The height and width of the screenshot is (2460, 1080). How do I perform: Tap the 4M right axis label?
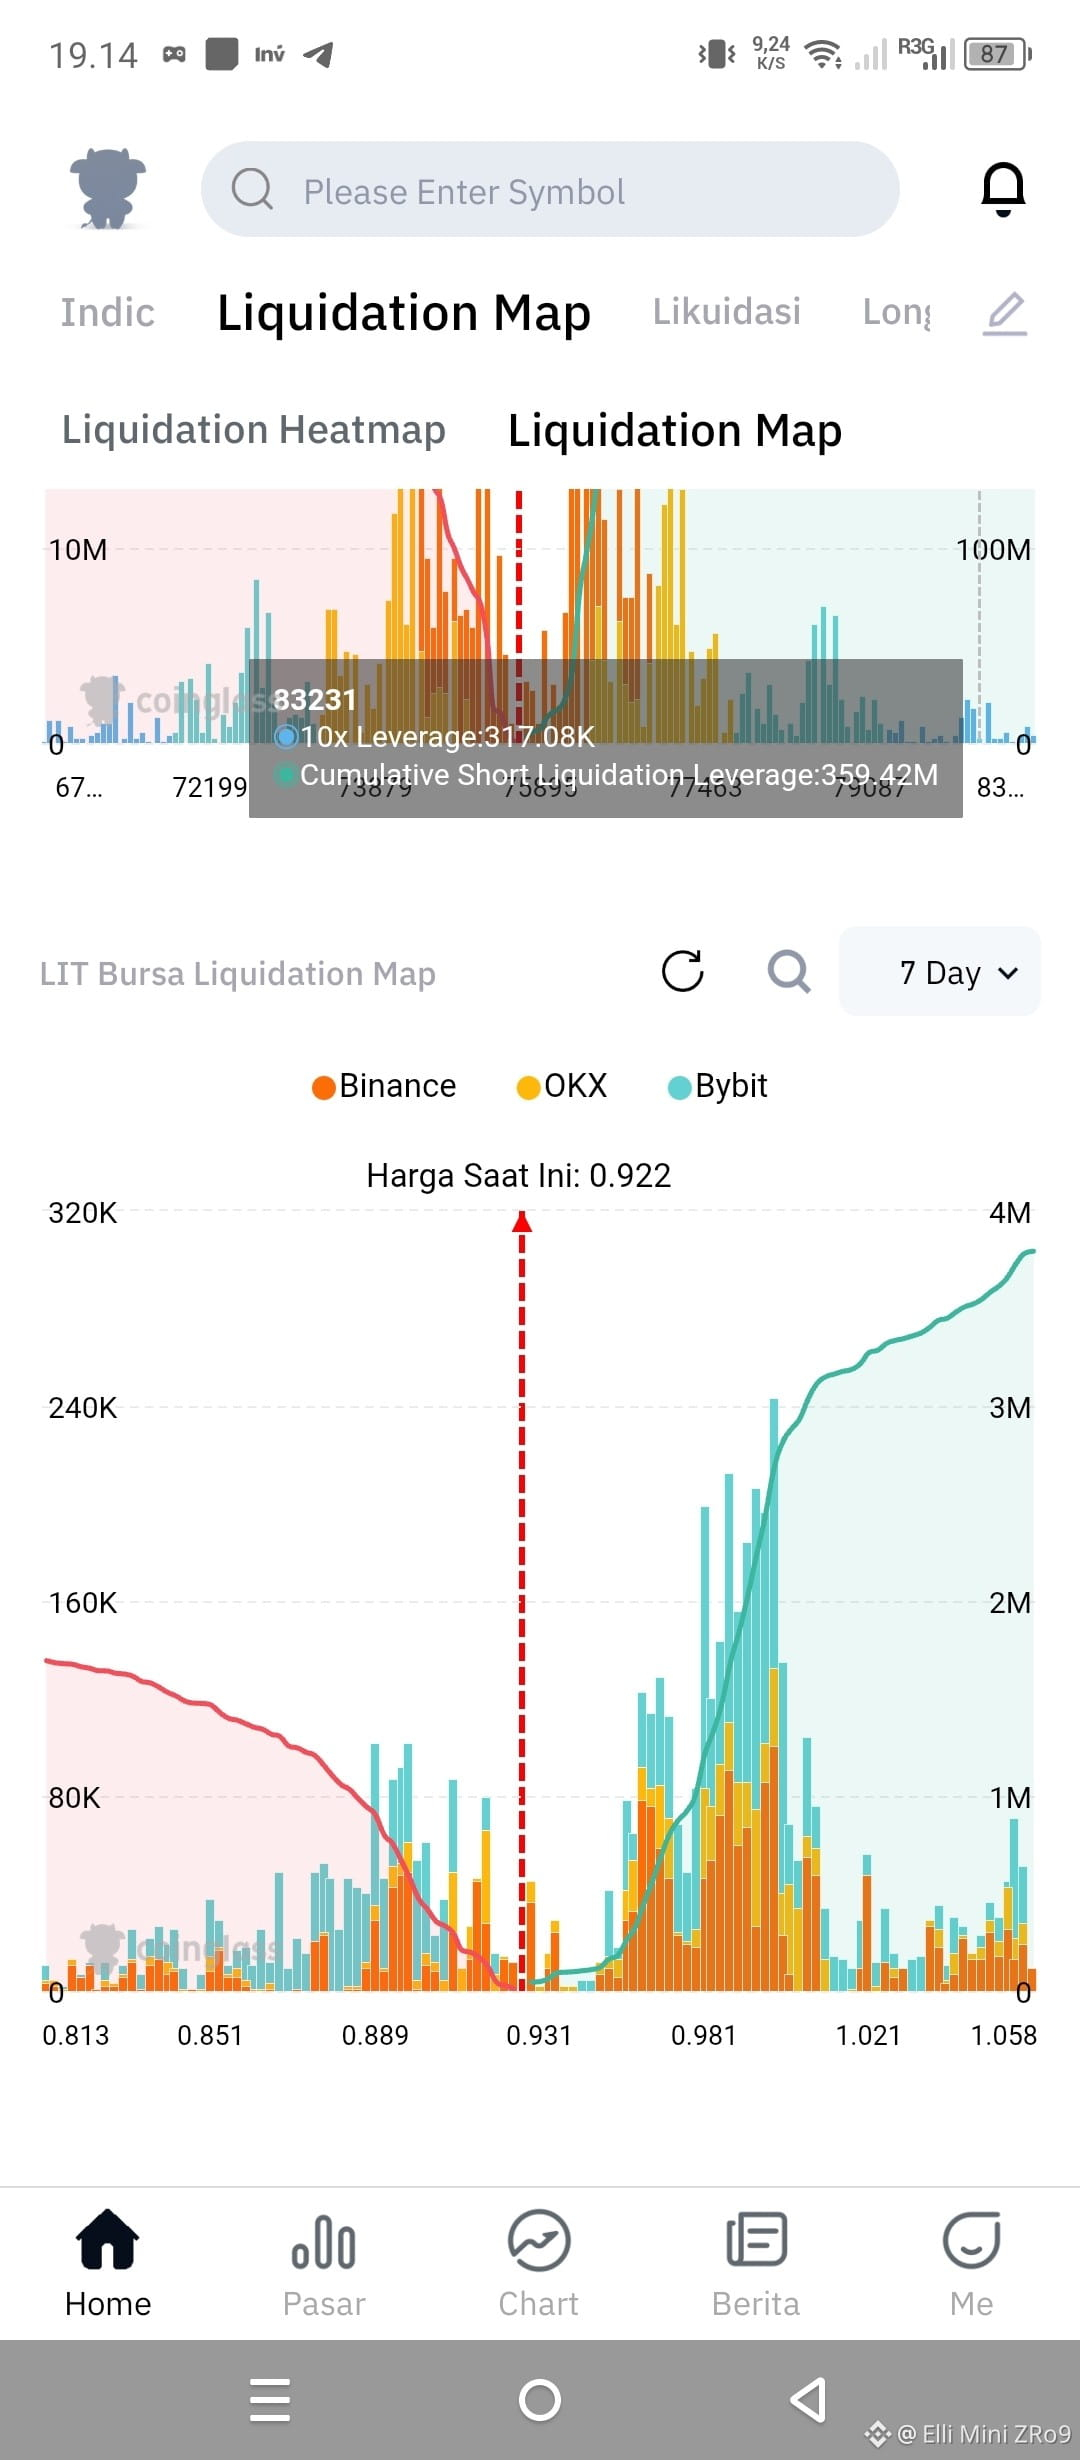click(1010, 1213)
